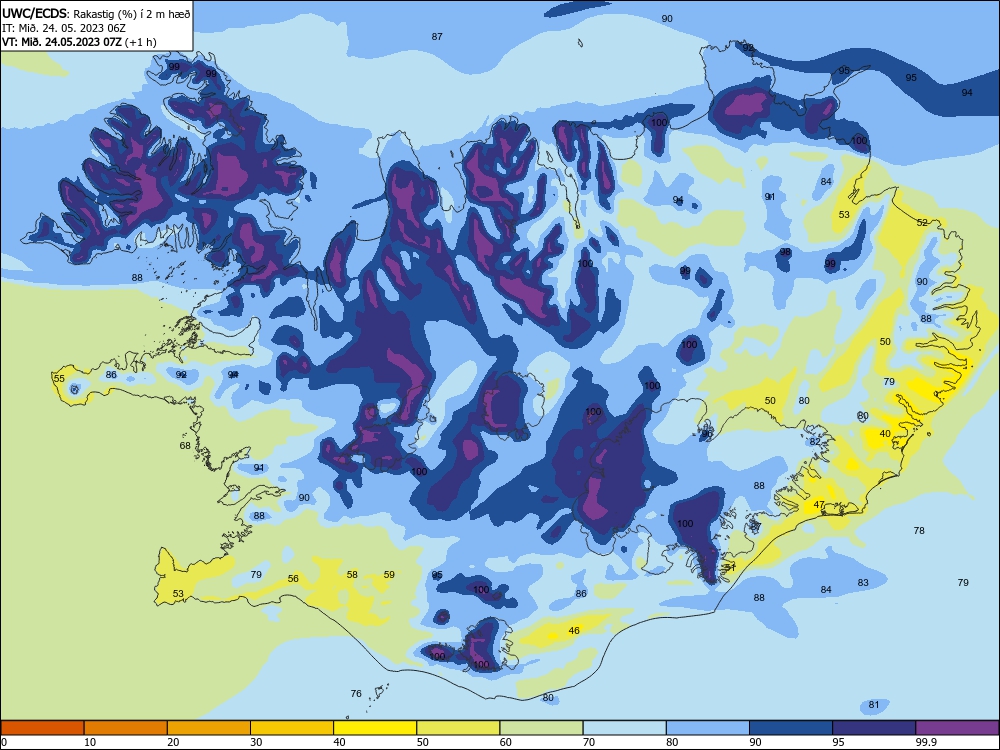Image resolution: width=1000 pixels, height=750 pixels.
Task: Click the '20' legend tick label
Action: pyautogui.click(x=173, y=742)
